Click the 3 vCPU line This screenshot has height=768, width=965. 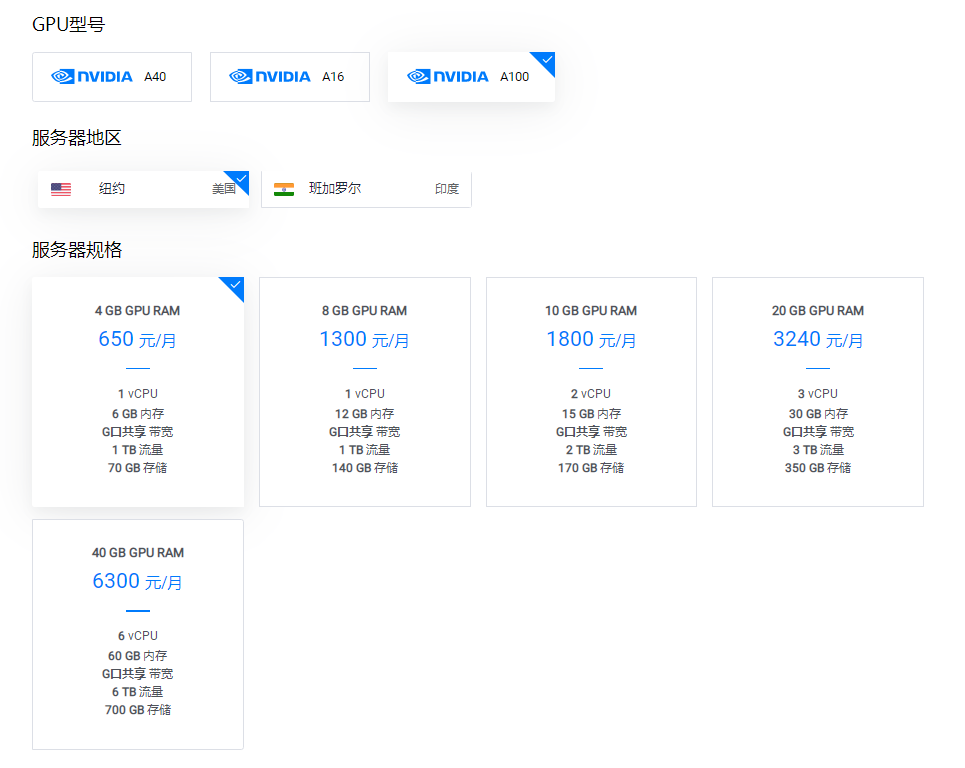(818, 394)
